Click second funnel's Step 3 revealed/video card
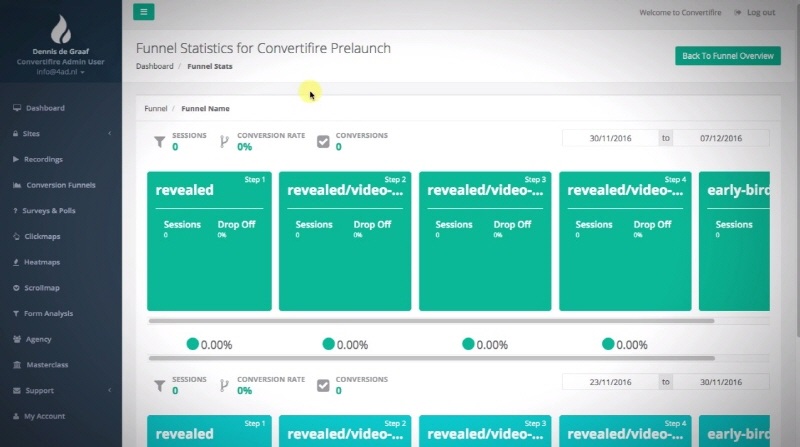This screenshot has height=447, width=800. (x=485, y=431)
